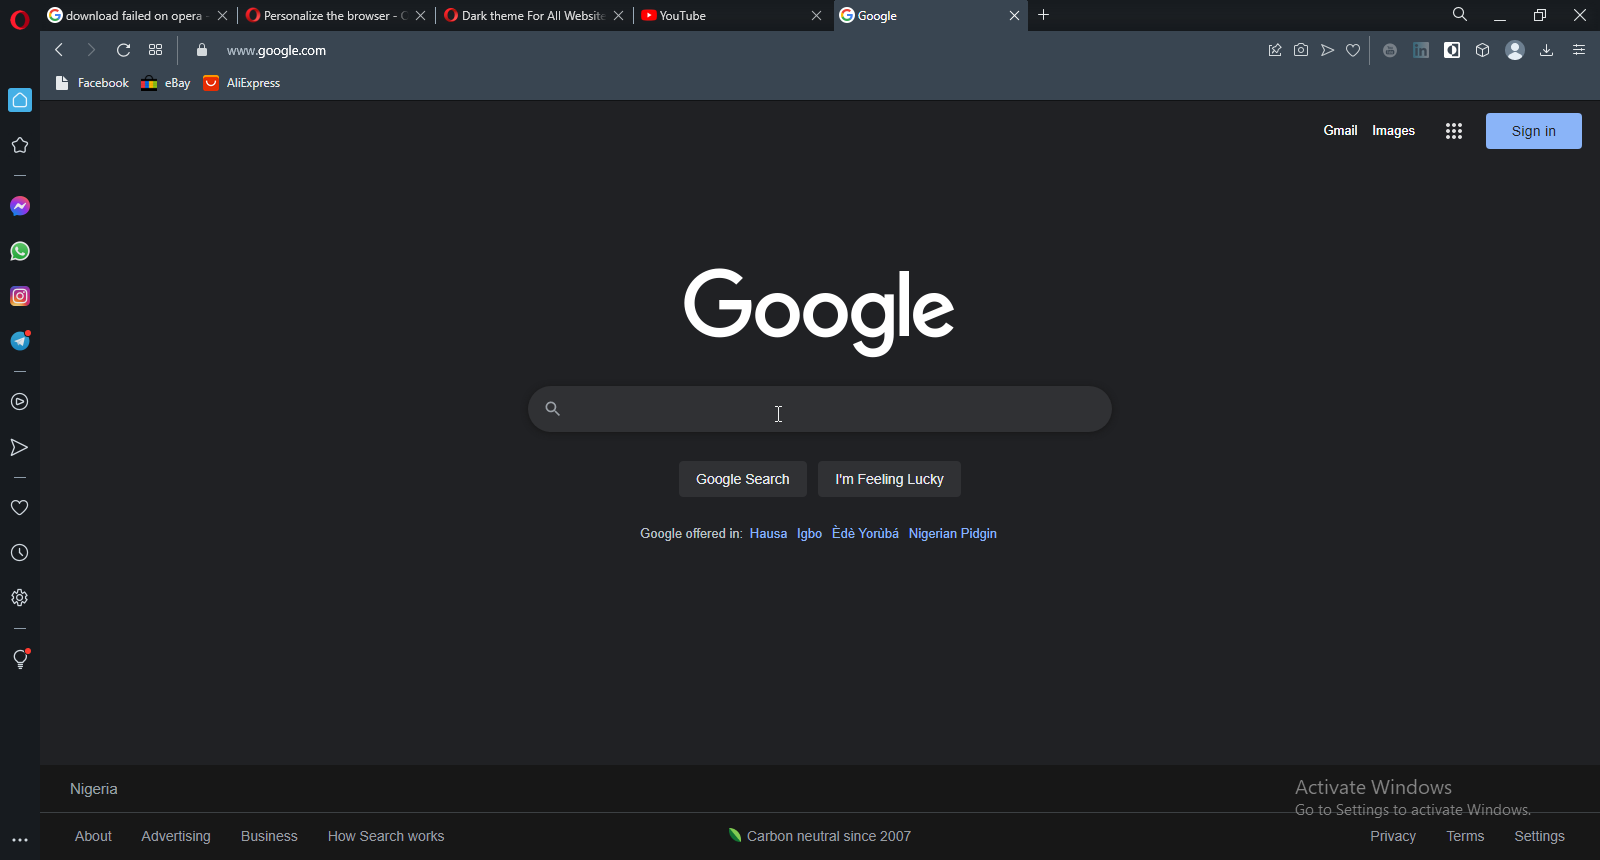
Task: Open the AliExpress bookmark
Action: coord(242,83)
